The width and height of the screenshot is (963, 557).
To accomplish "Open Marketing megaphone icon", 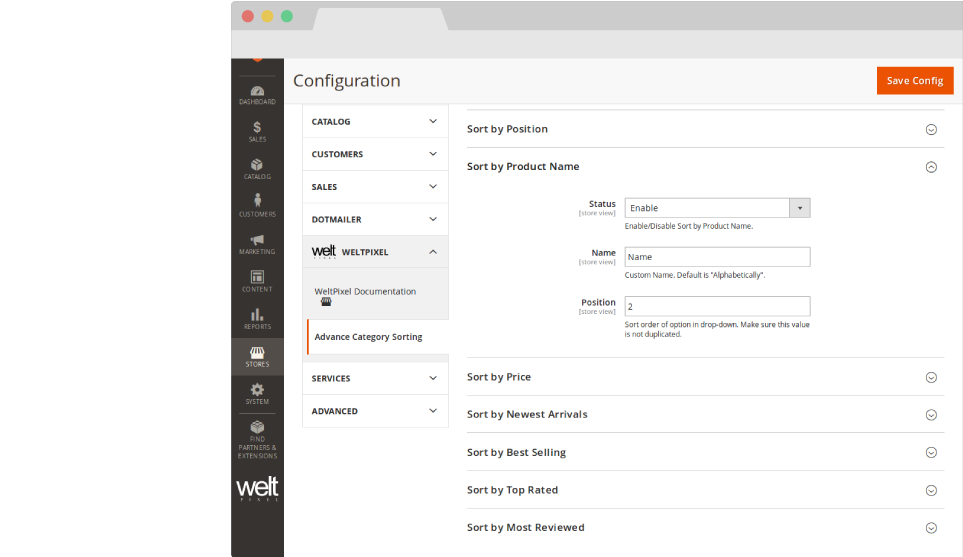I will point(257,243).
